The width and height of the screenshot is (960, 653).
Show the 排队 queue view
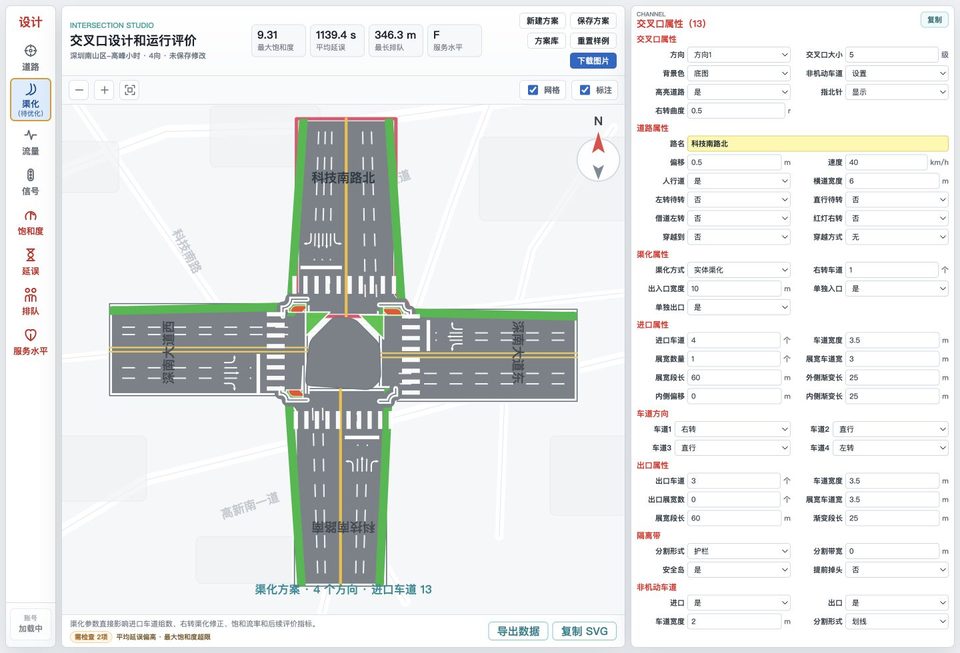31,302
